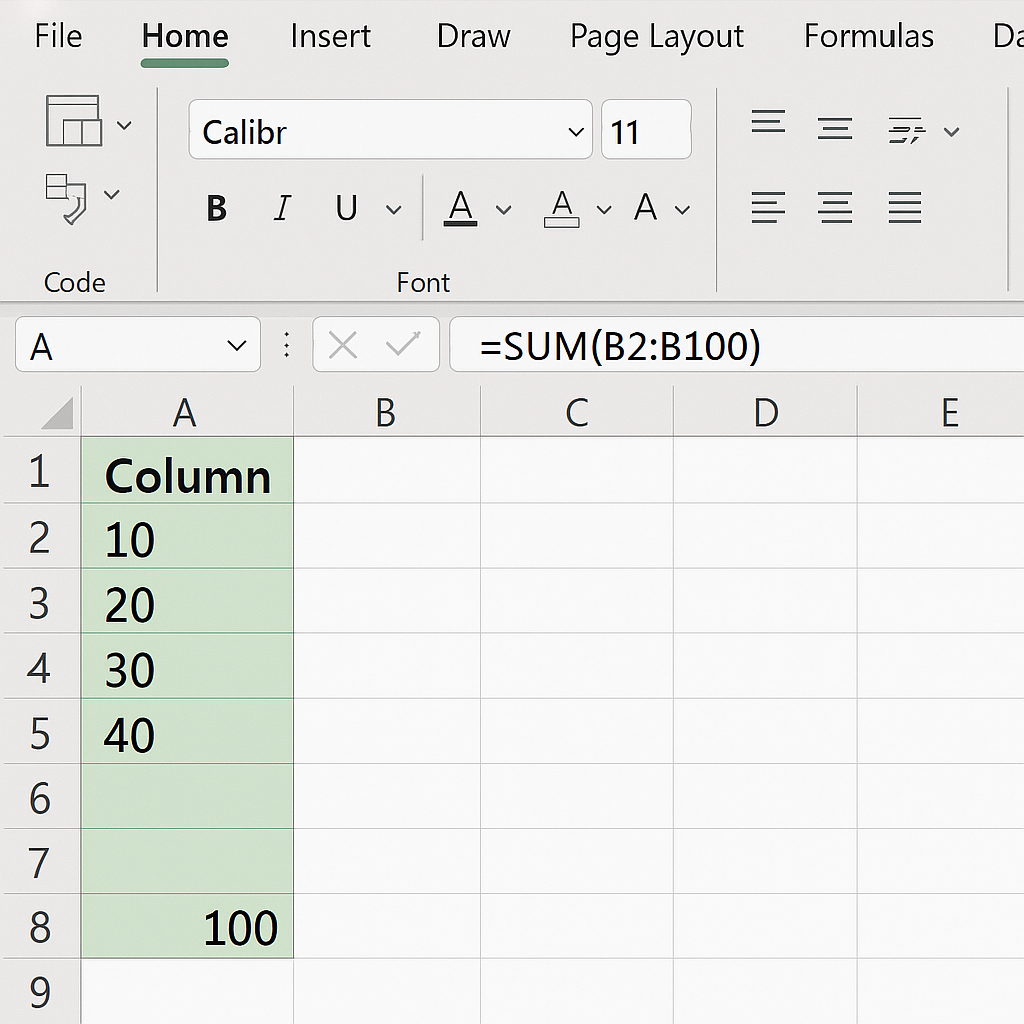Switch to the Formulas tab

tap(869, 36)
